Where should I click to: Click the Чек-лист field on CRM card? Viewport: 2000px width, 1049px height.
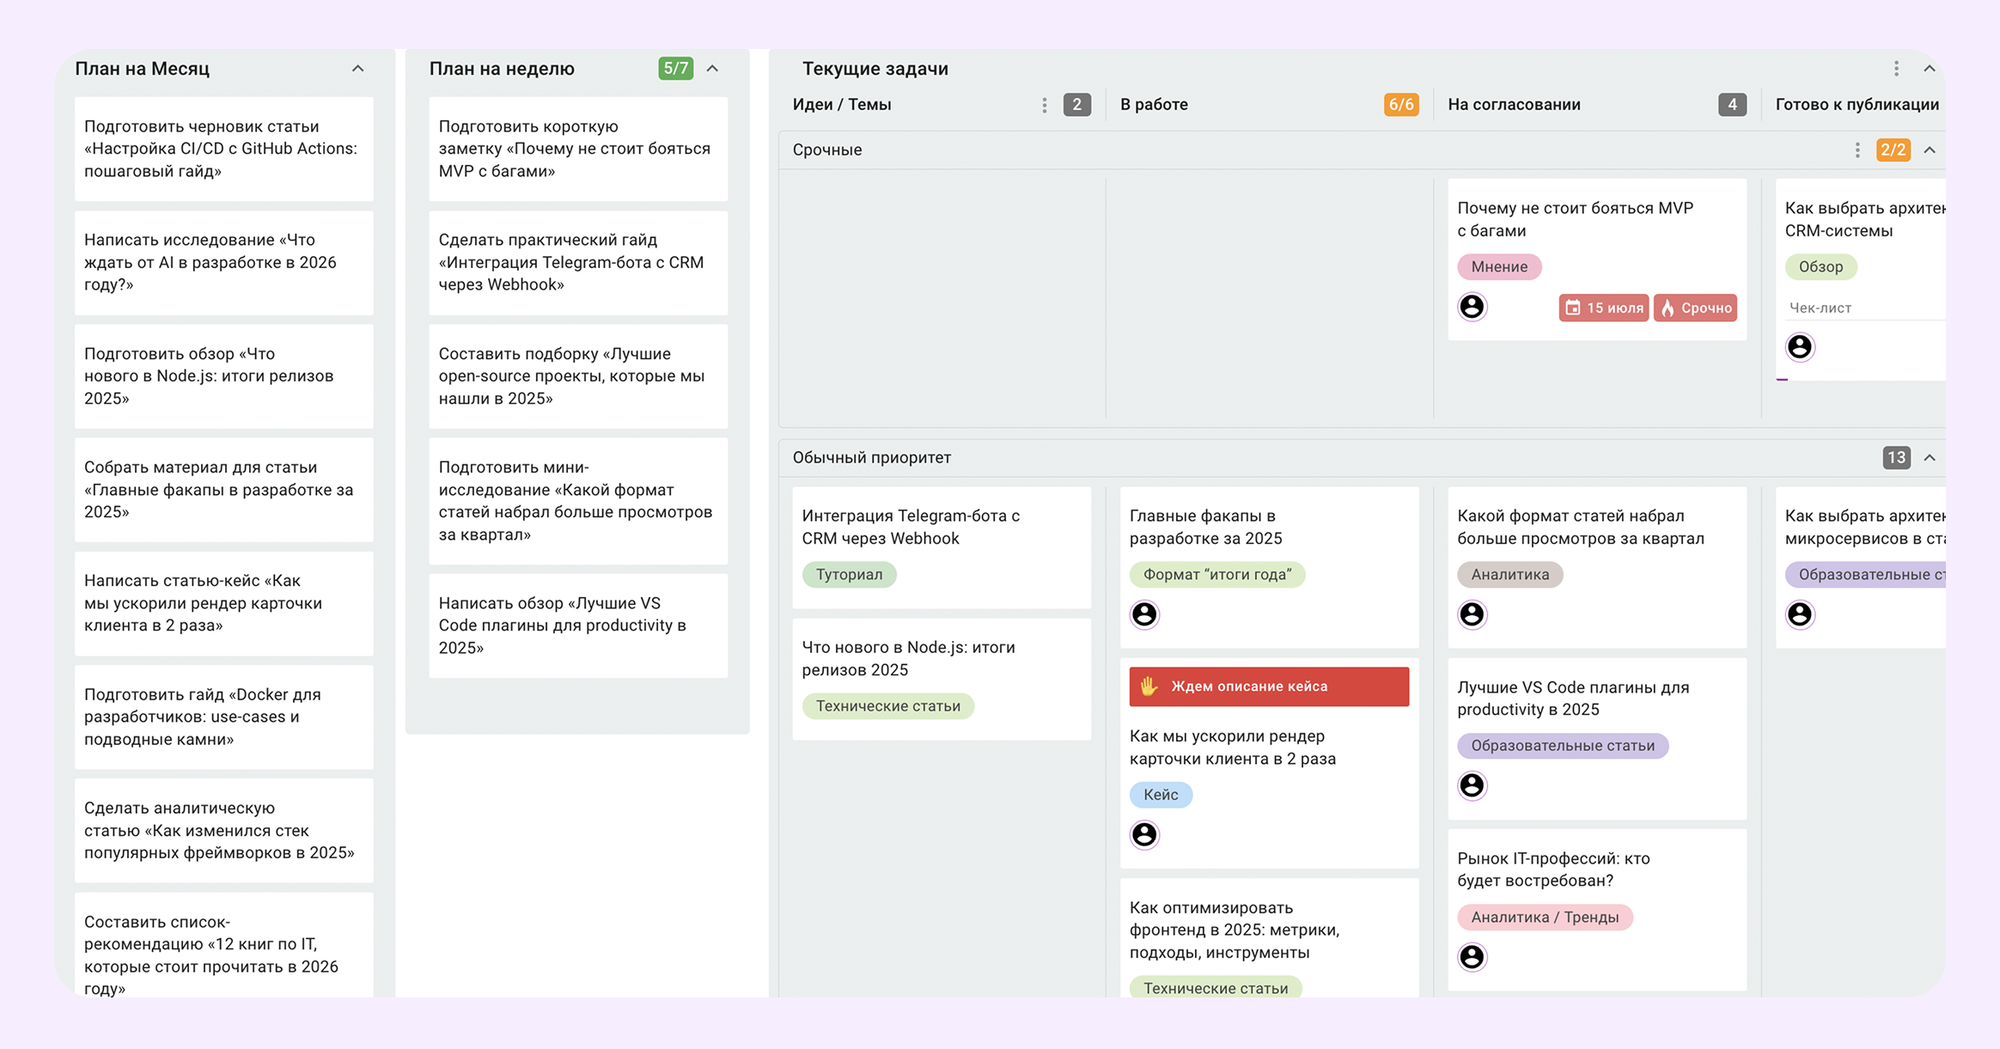1820,308
